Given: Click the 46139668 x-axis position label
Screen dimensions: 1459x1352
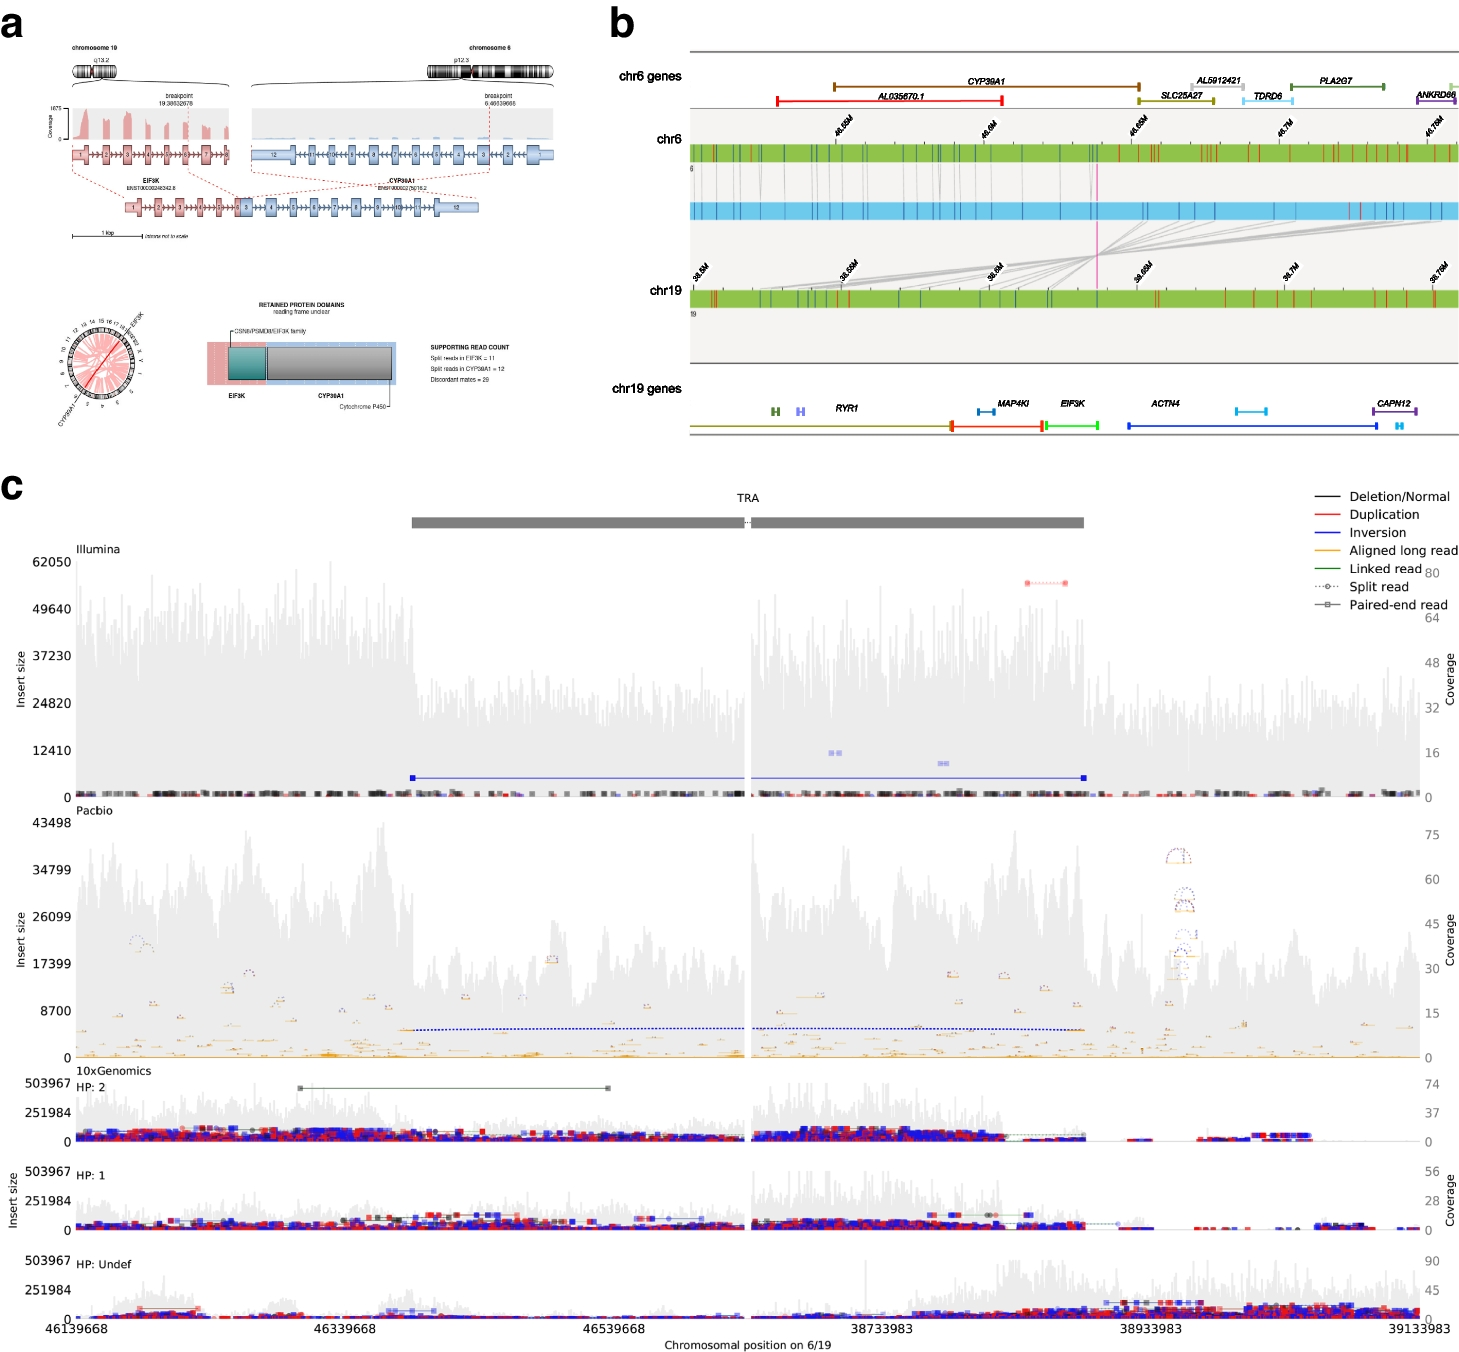Looking at the screenshot, I should [77, 1329].
